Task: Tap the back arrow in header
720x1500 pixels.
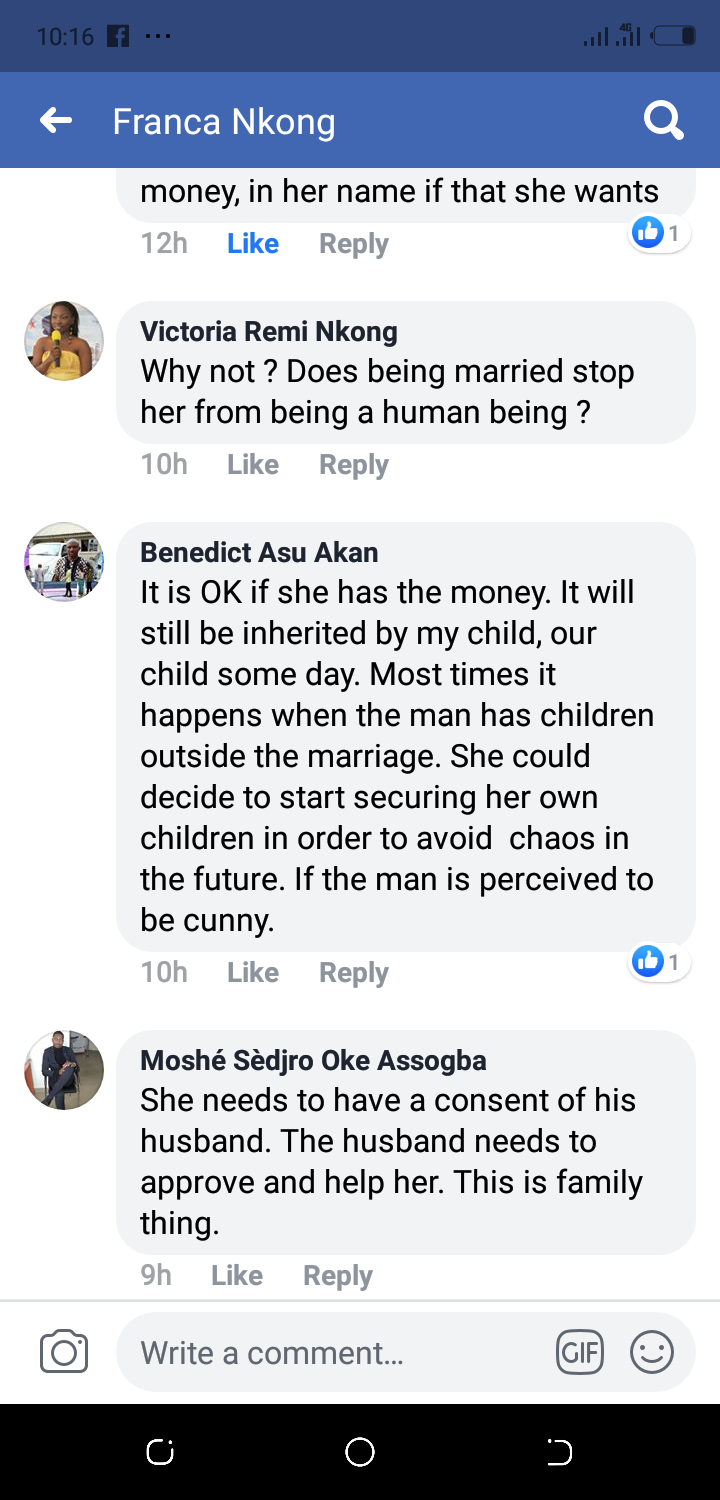Action: [x=56, y=121]
